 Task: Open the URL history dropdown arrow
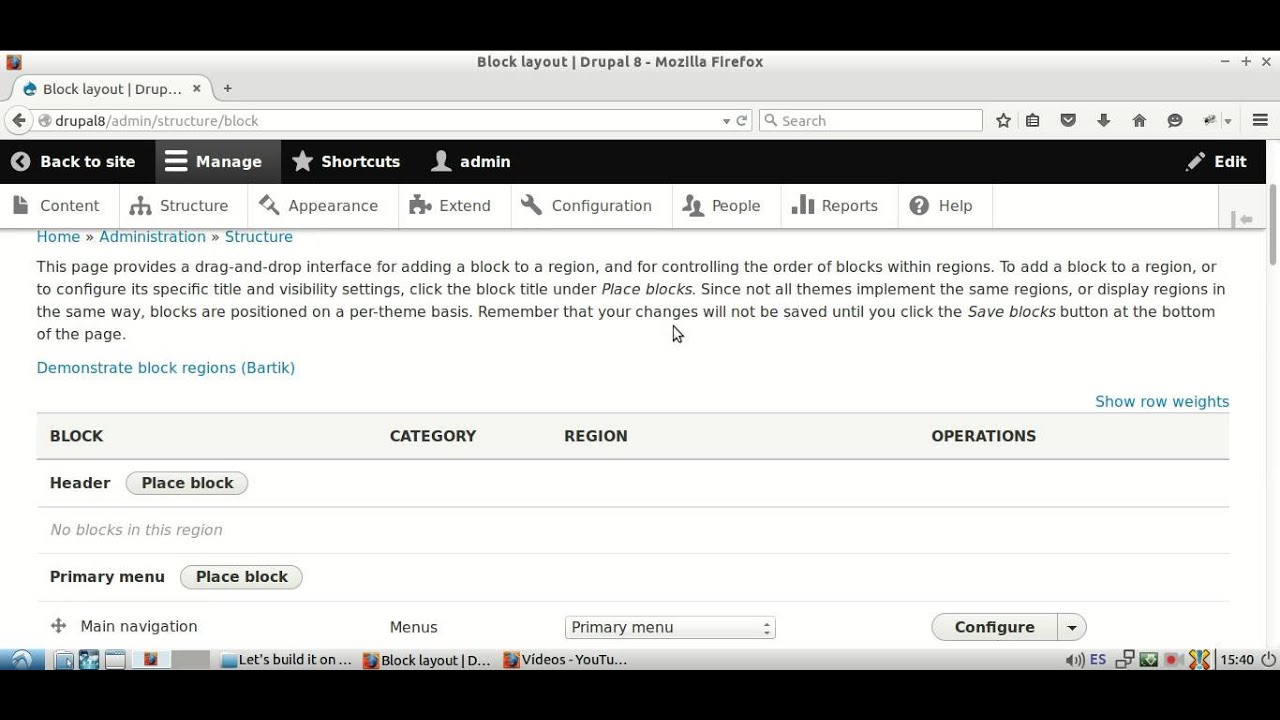(726, 121)
